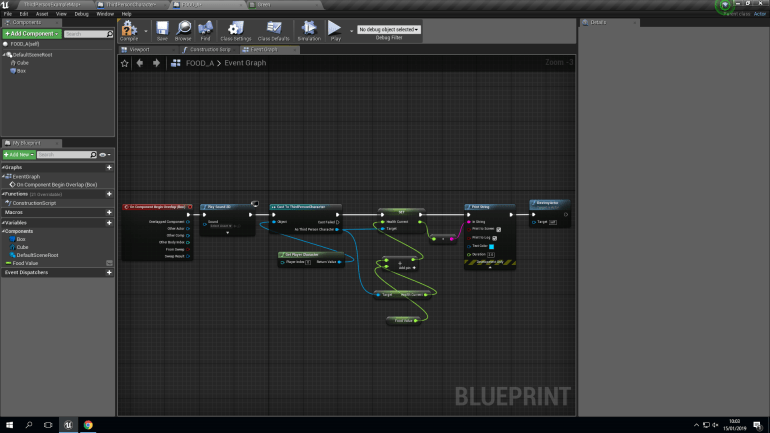The width and height of the screenshot is (770, 433).
Task: Add a new graph with Graphs plus
Action: [109, 167]
